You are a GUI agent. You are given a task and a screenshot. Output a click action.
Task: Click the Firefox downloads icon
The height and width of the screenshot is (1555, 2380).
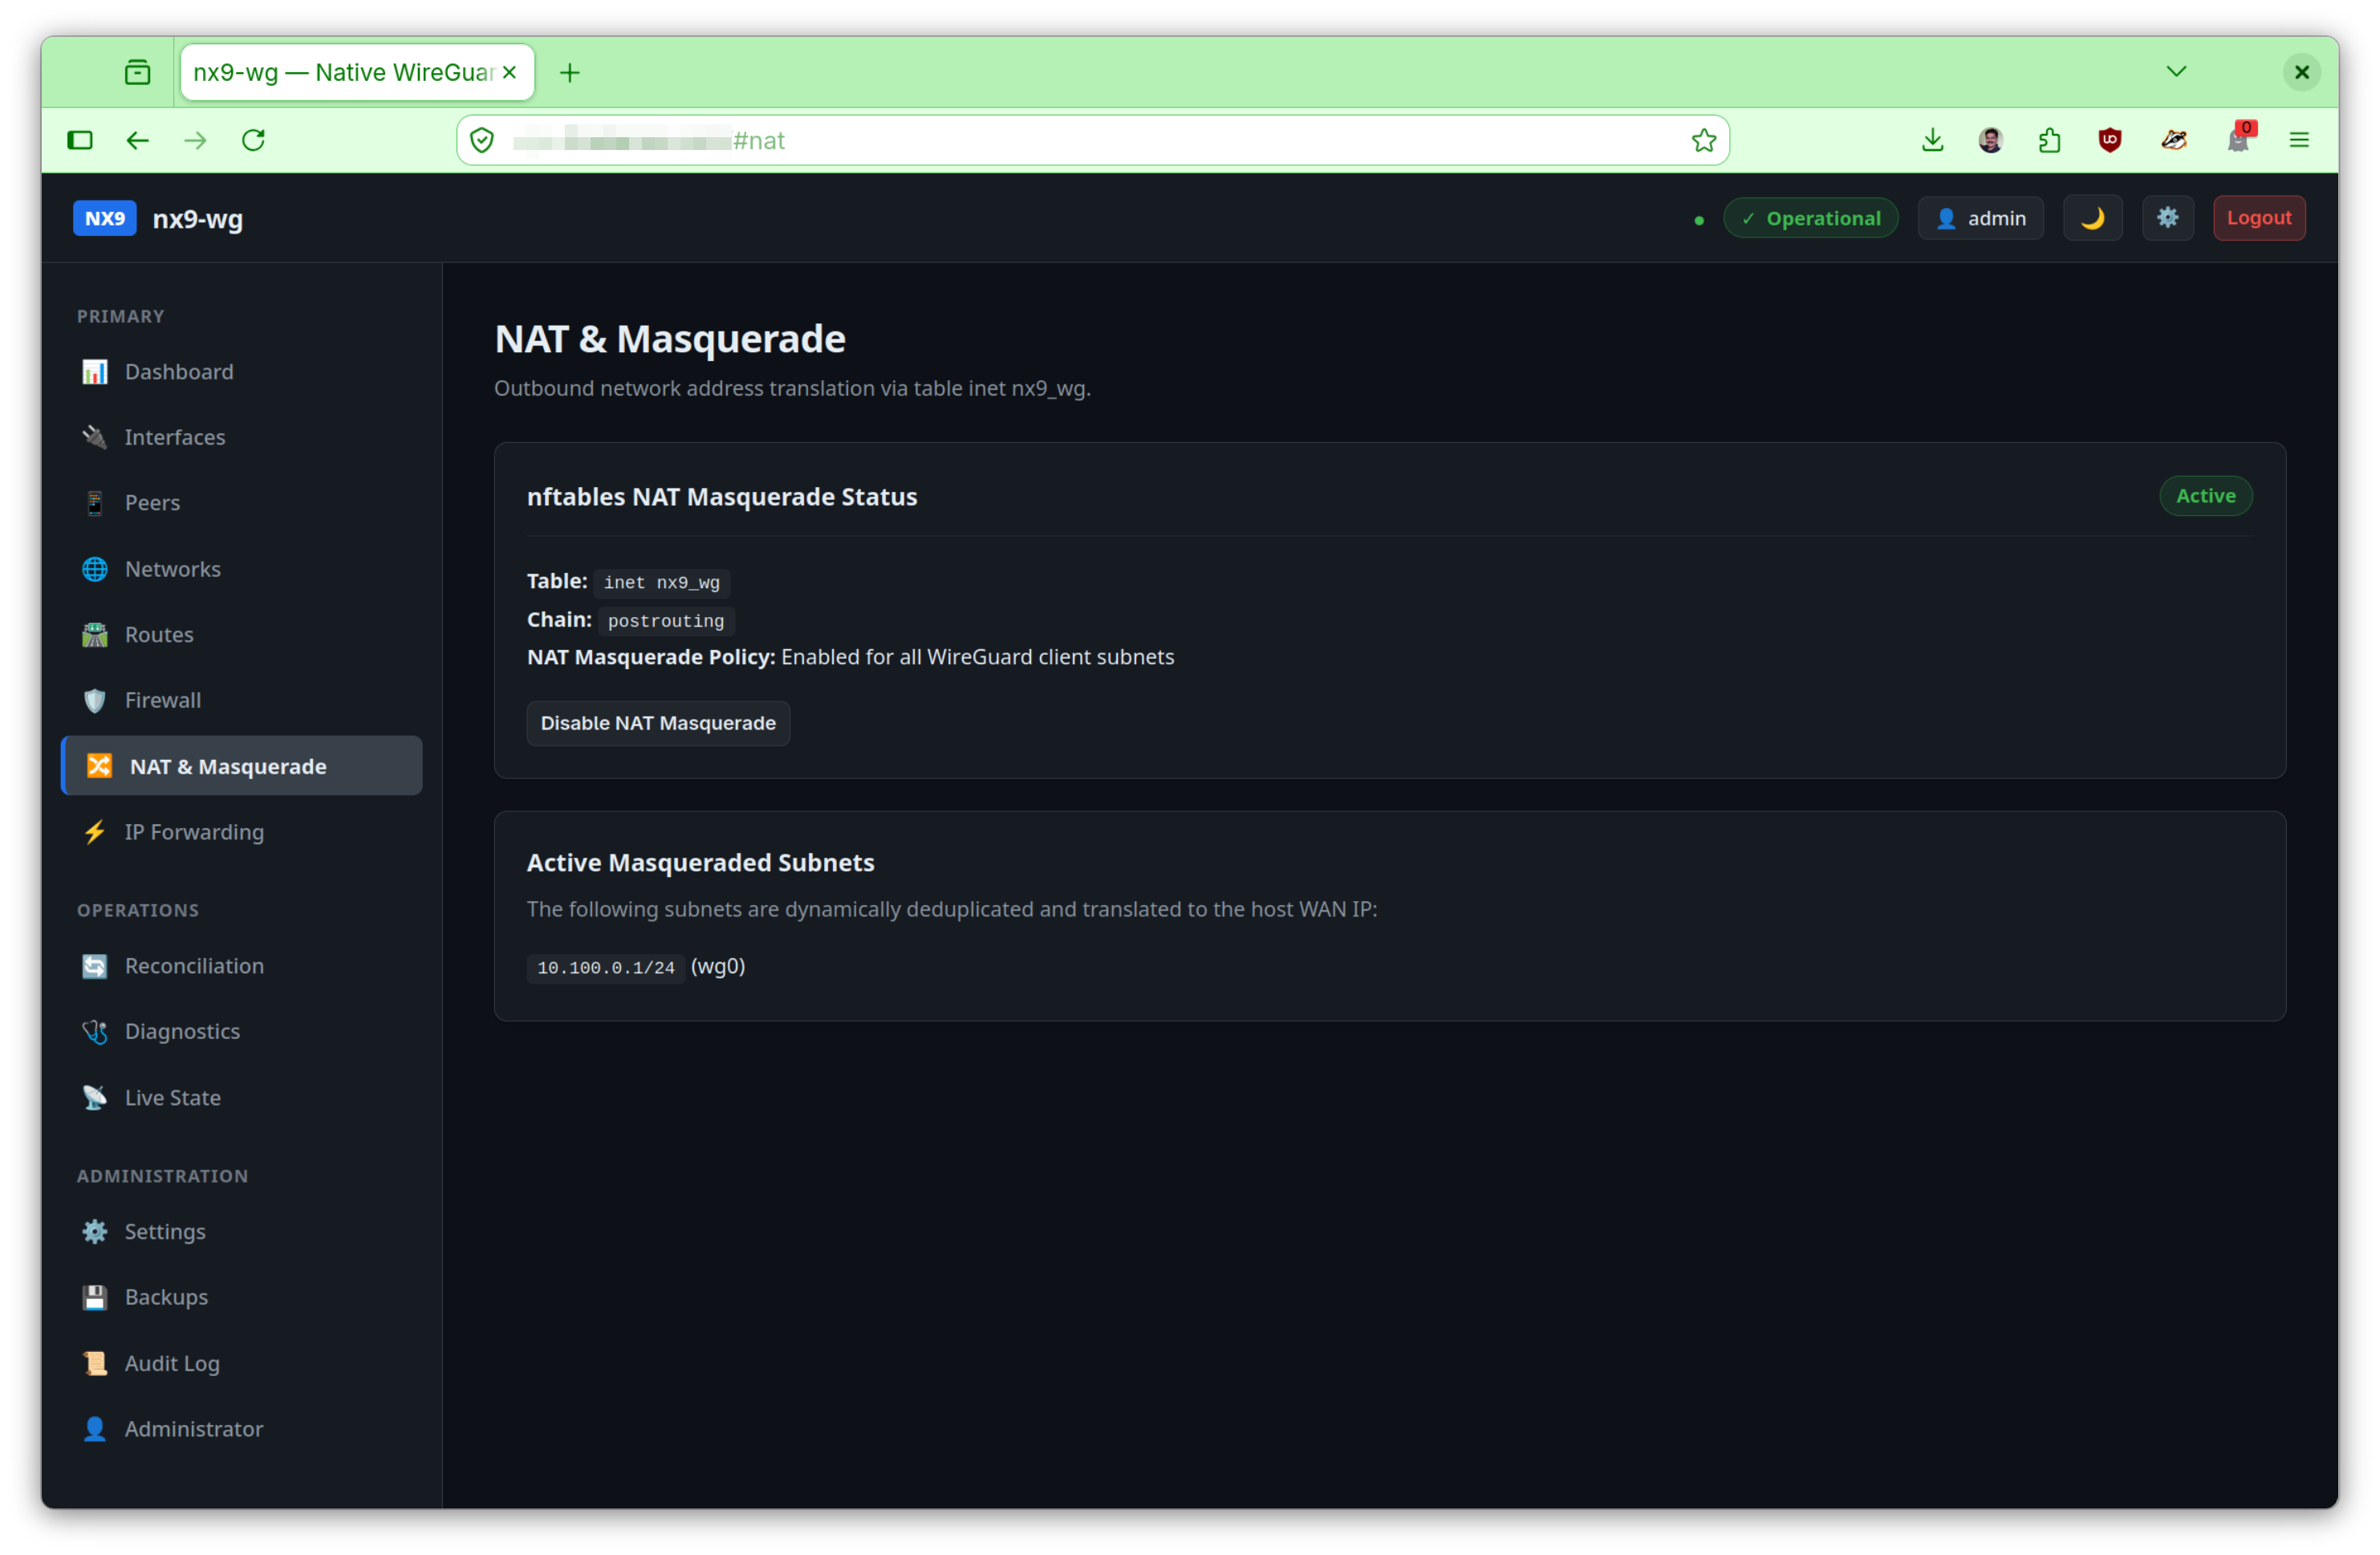pyautogui.click(x=1932, y=140)
